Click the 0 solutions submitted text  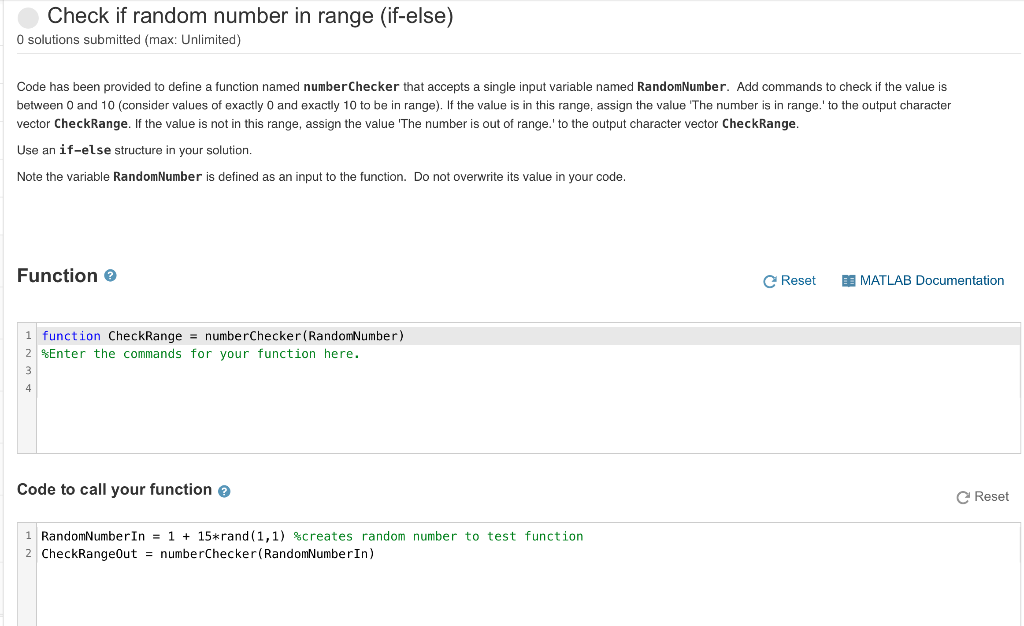pos(129,40)
